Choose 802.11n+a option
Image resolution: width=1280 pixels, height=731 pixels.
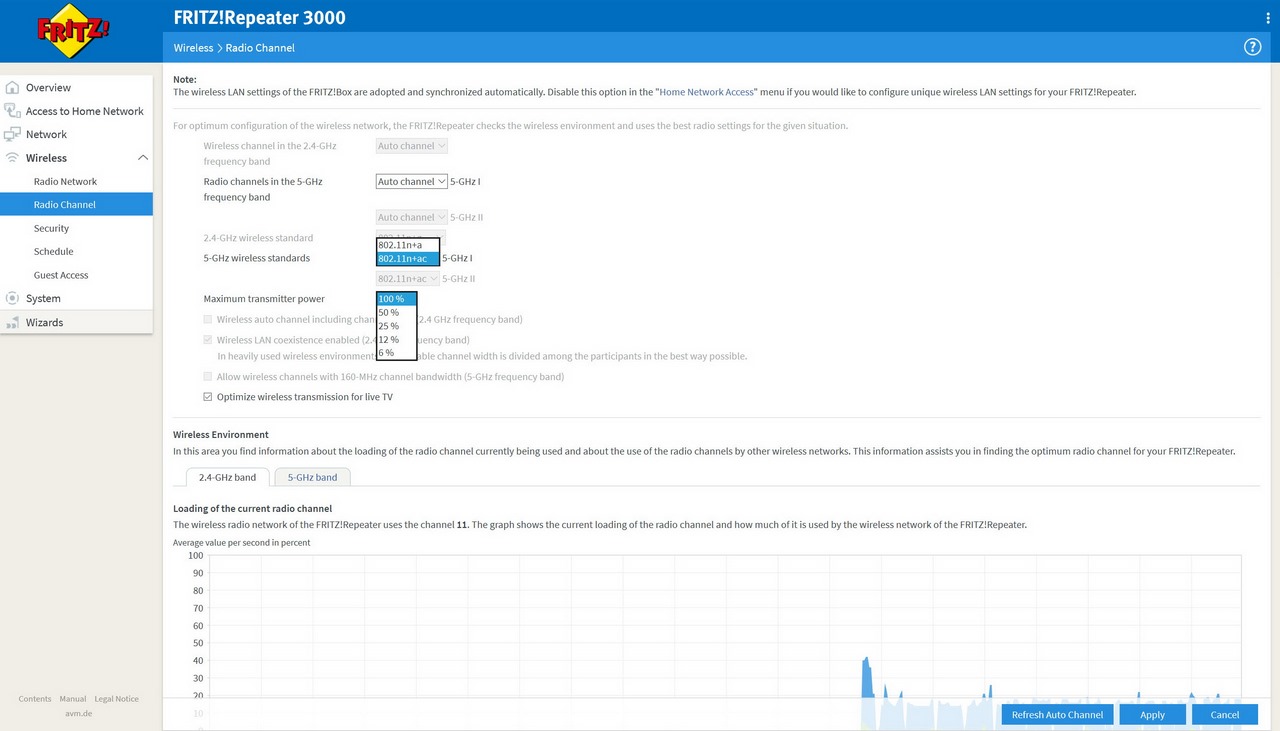pos(408,245)
